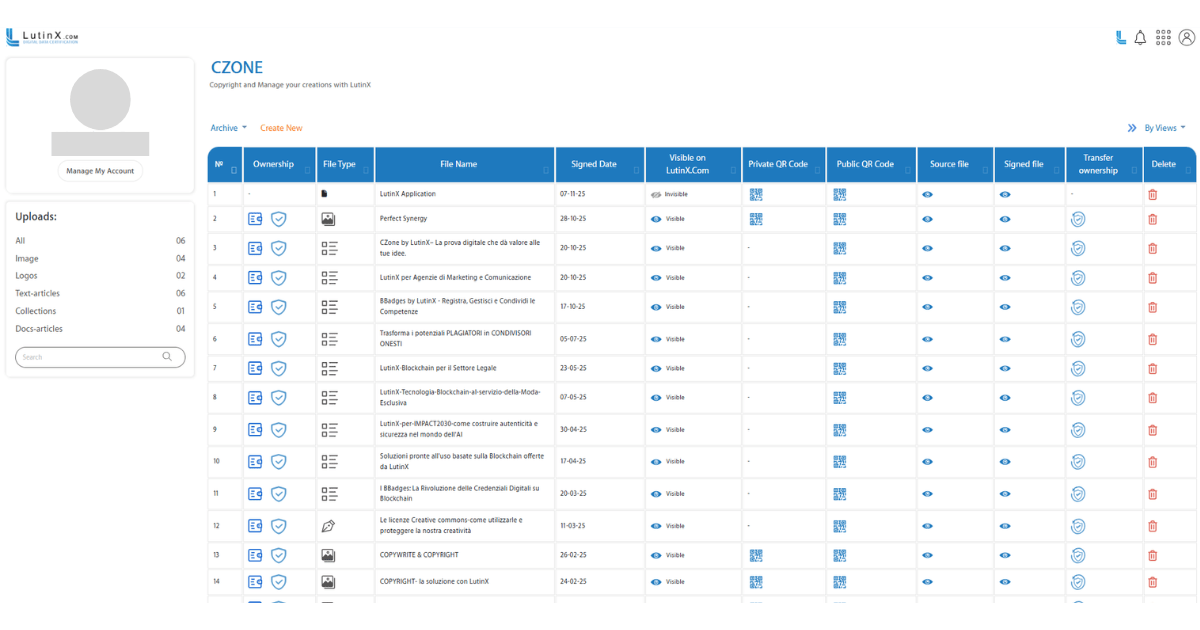The image size is (1200, 630).
Task: Toggle Perfect Synergy visible status
Action: tap(657, 219)
